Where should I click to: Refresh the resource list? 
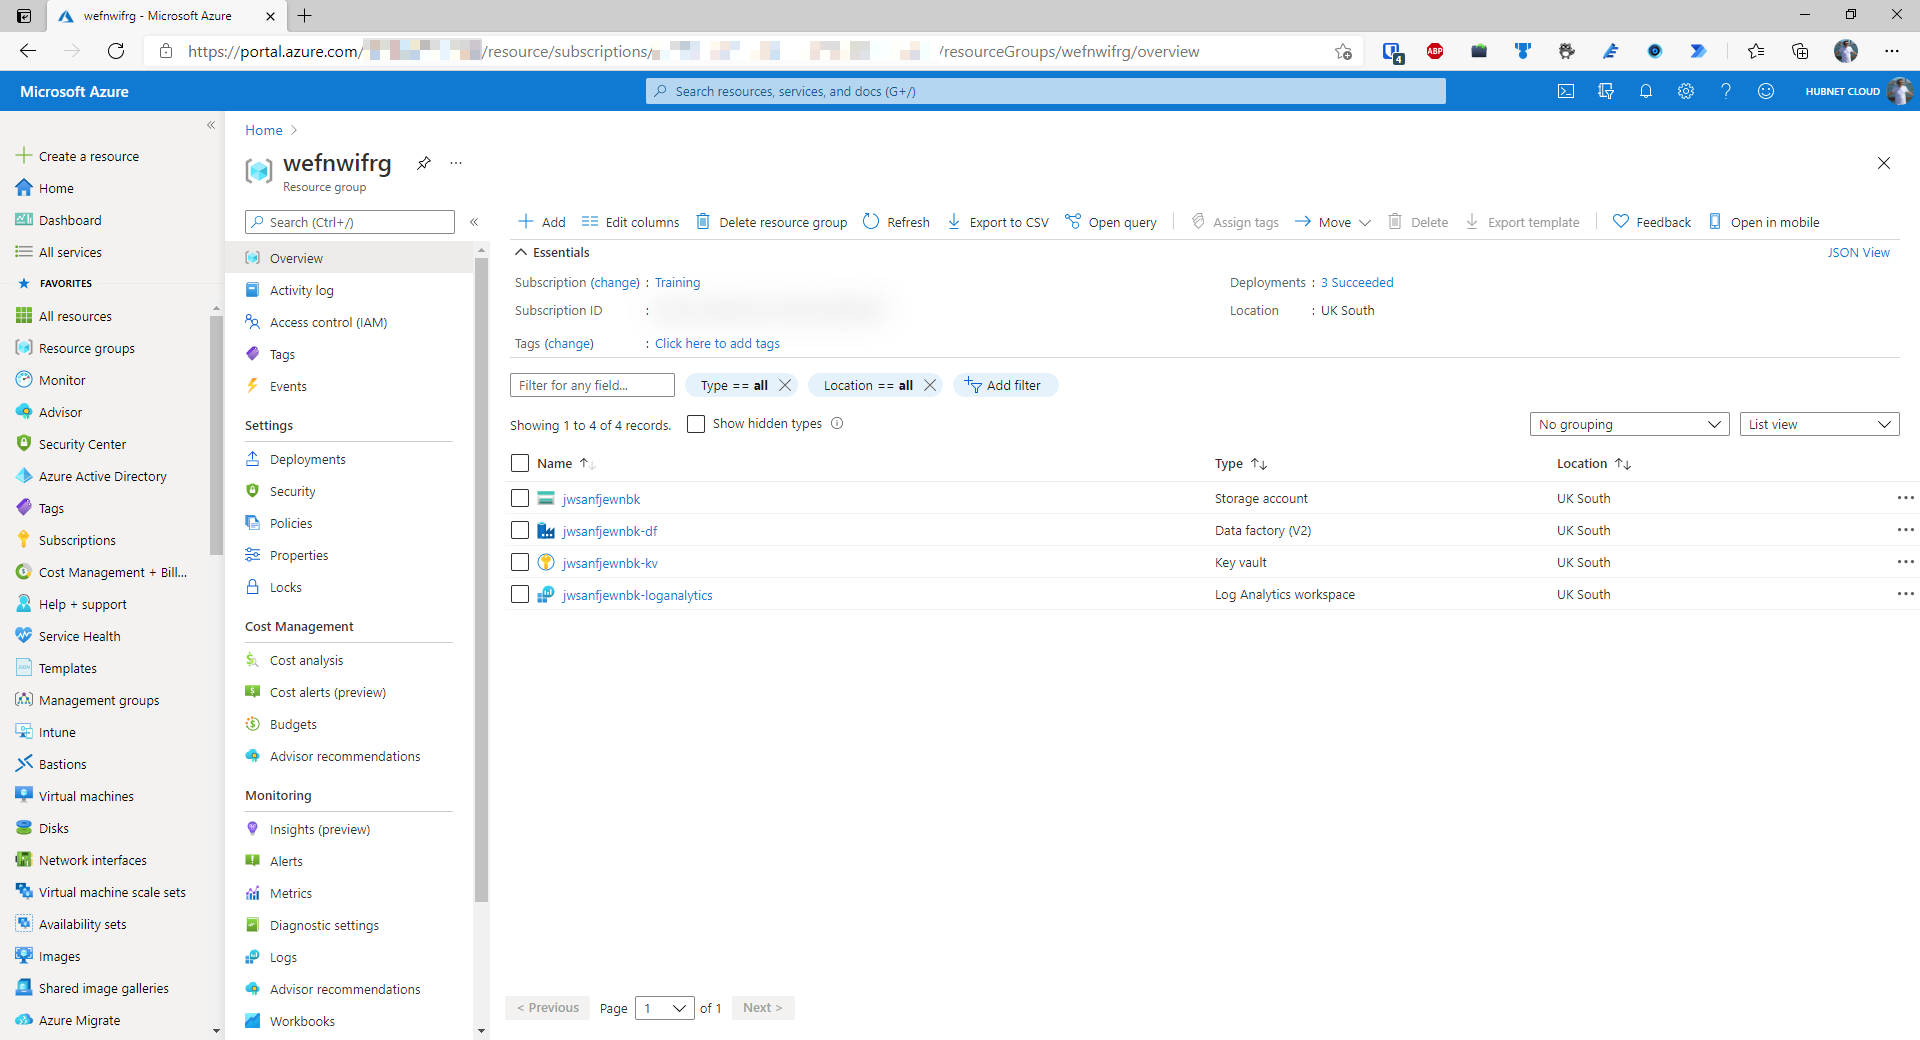[x=897, y=222]
